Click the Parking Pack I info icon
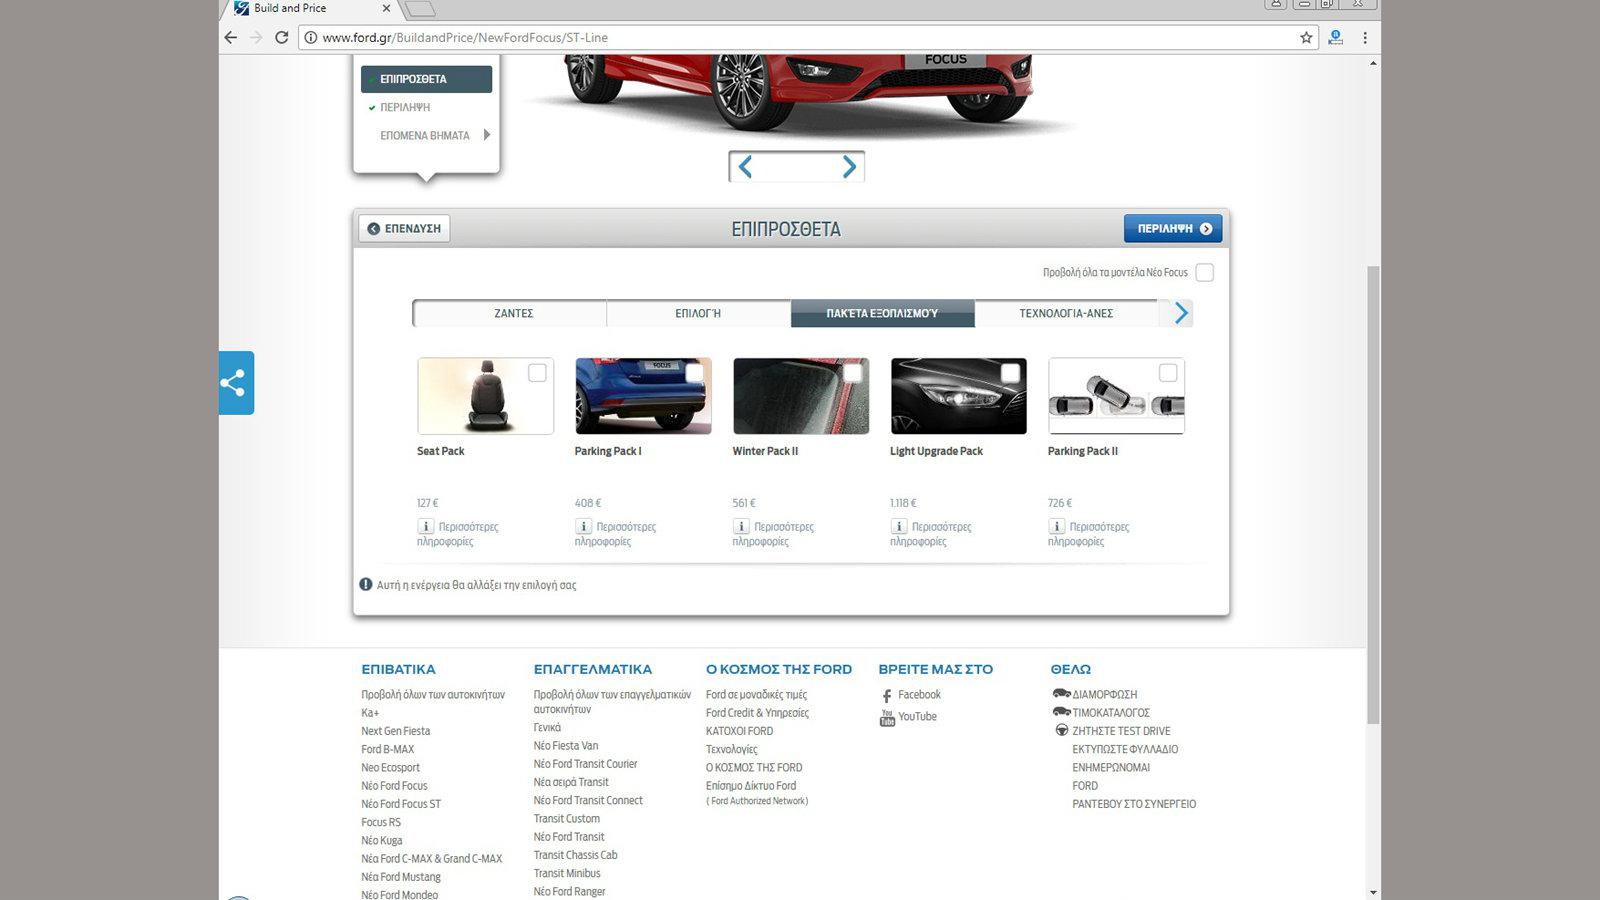 [x=583, y=526]
